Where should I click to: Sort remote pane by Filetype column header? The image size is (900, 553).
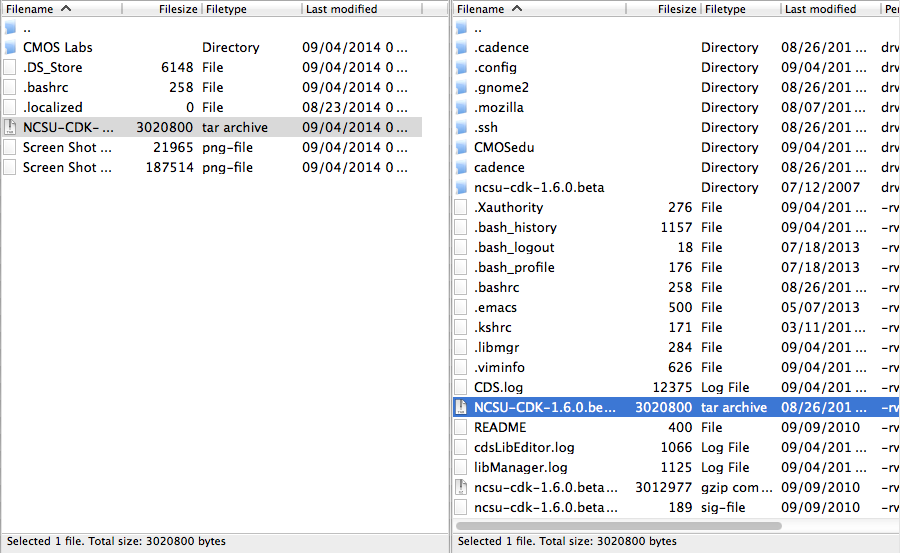pos(741,9)
